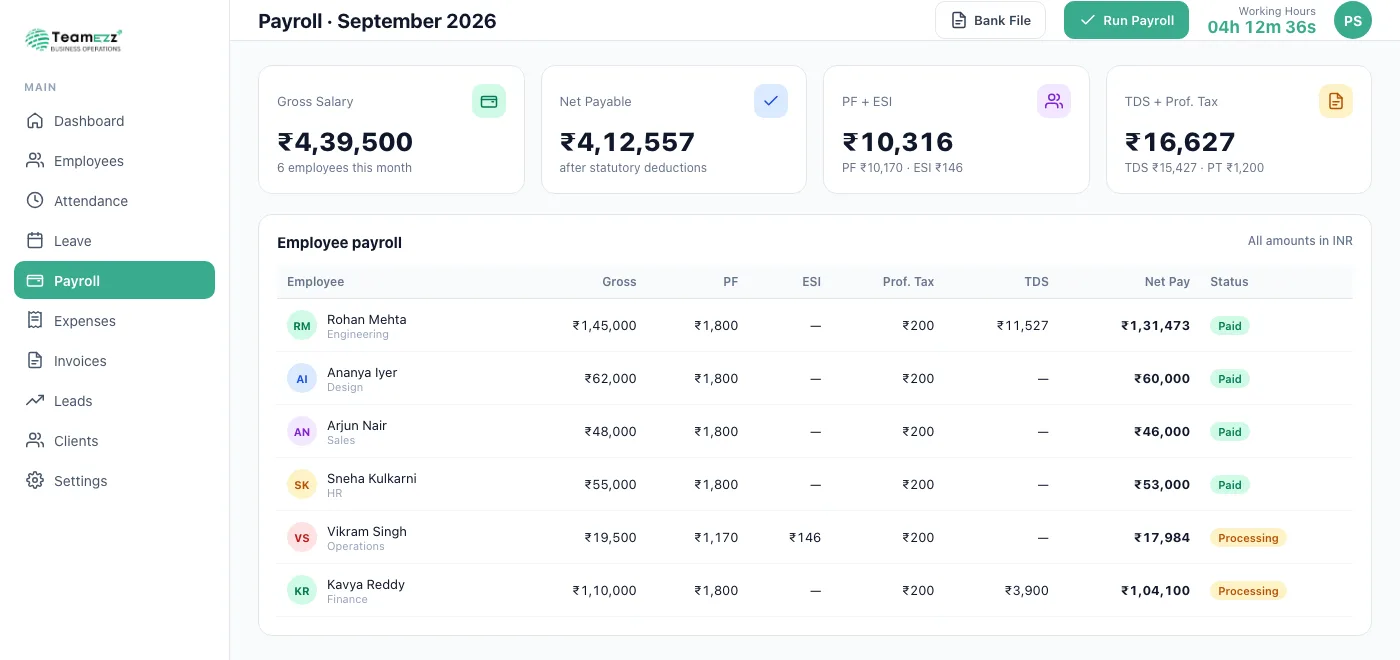Click the name Arjun Nair
Screen dimensions: 1400x660
[x=357, y=426]
